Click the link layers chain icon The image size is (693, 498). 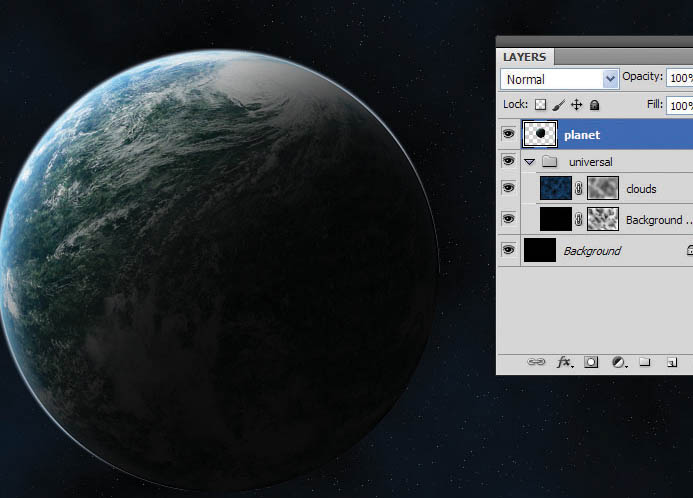point(536,362)
